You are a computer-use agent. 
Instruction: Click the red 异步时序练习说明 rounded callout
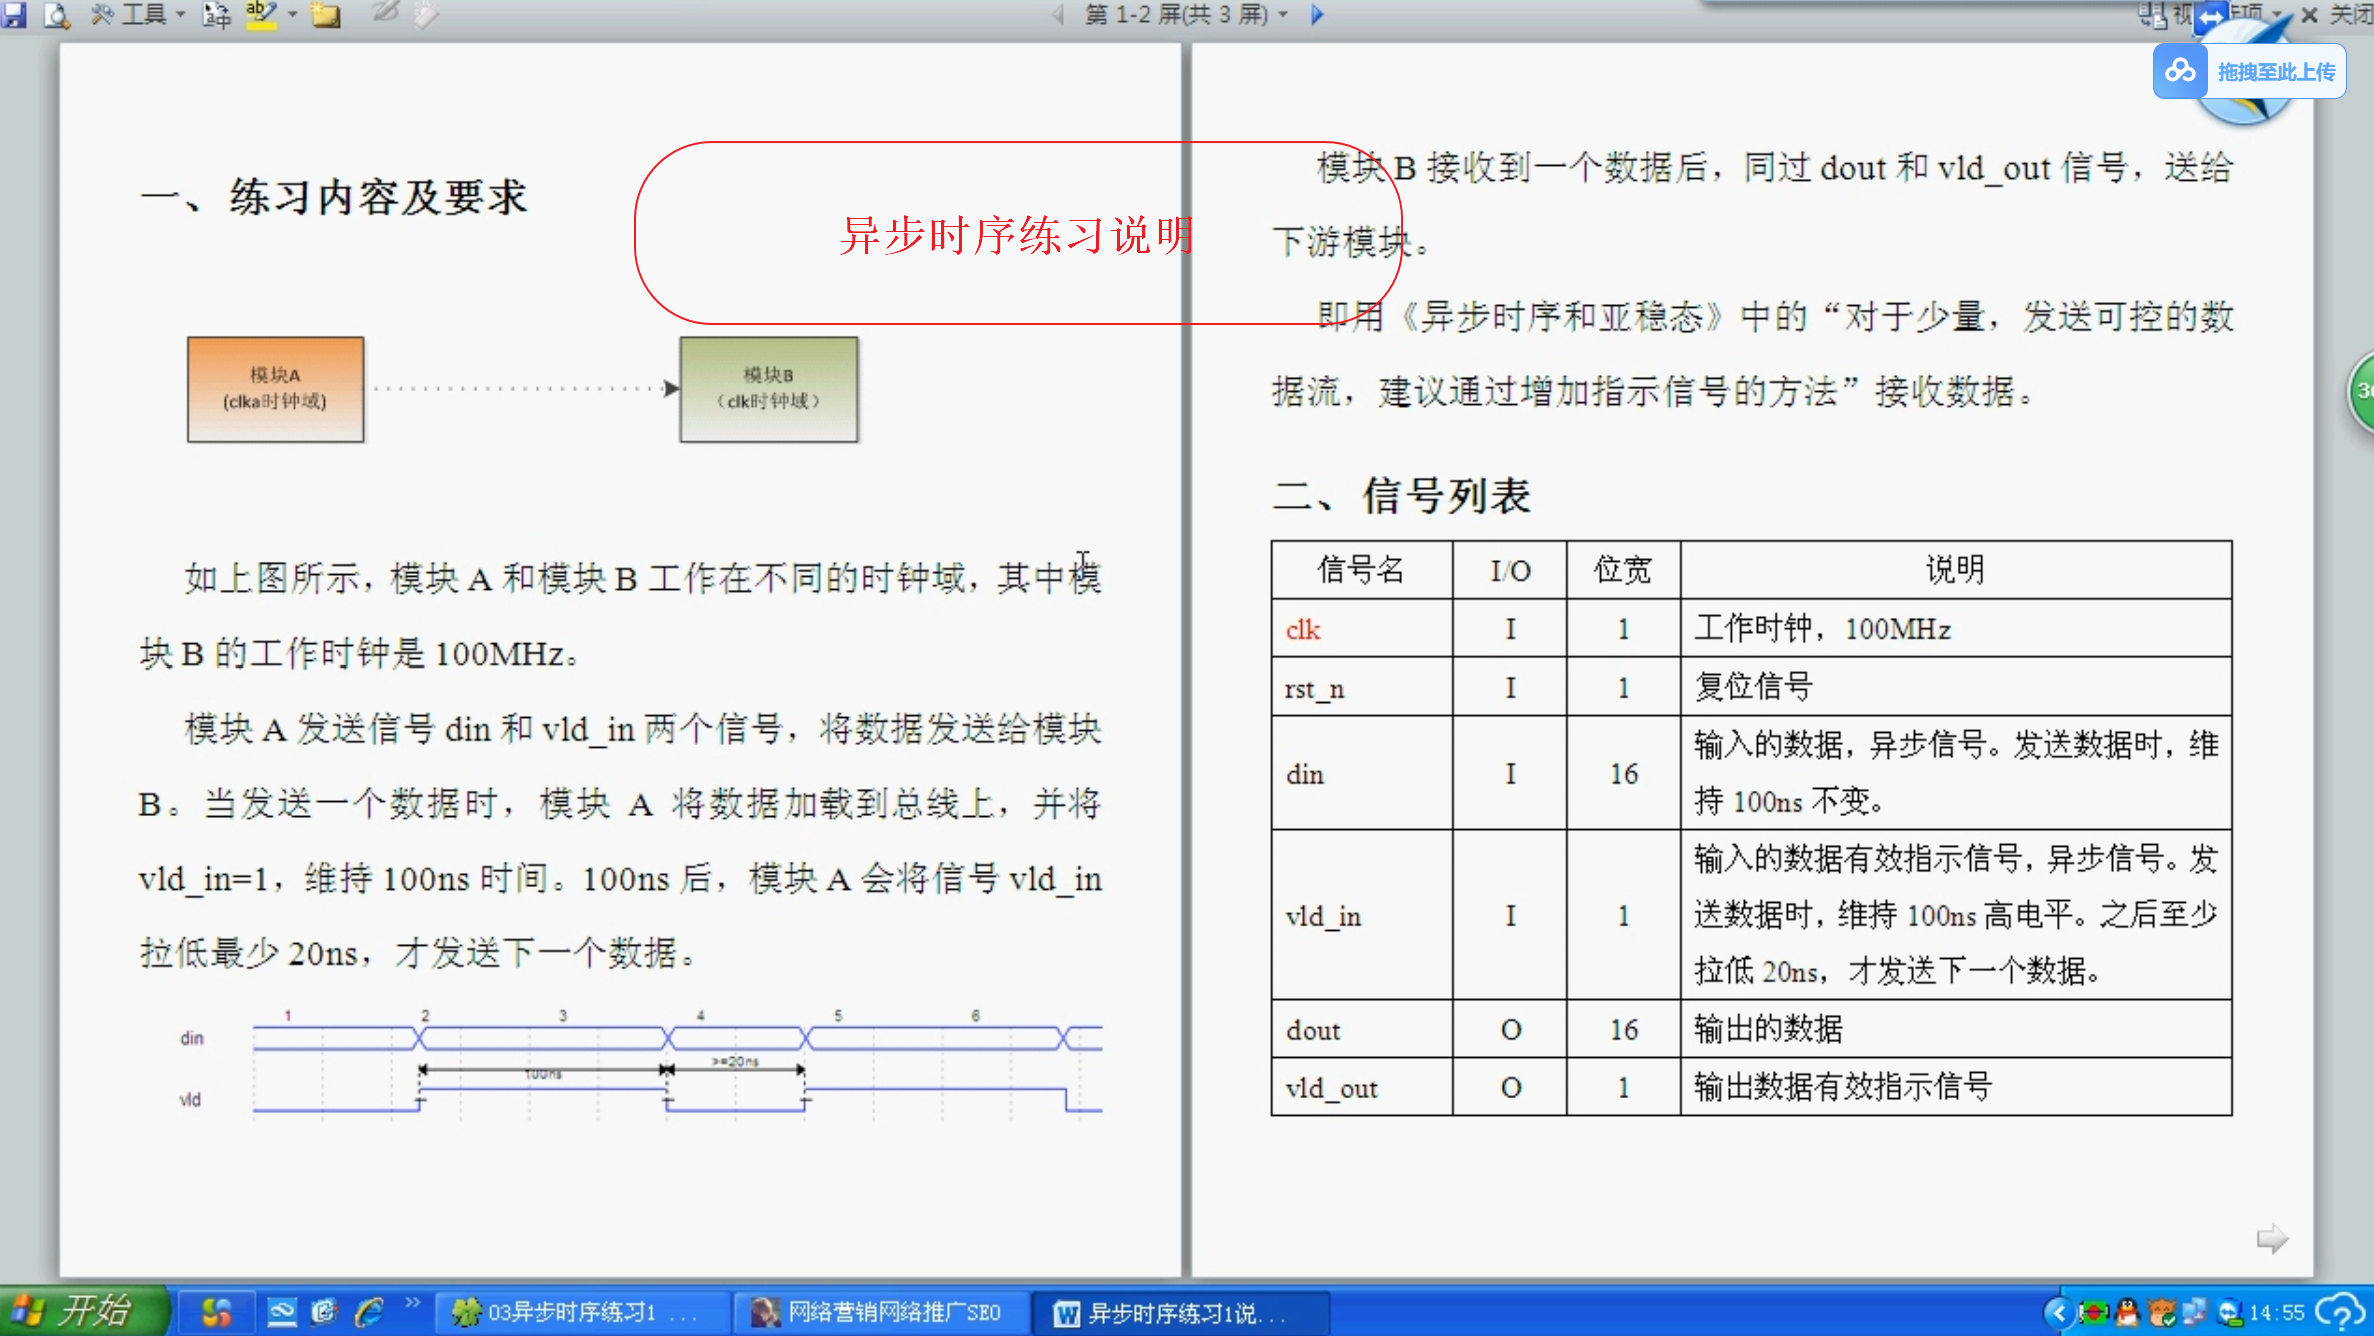point(1018,233)
